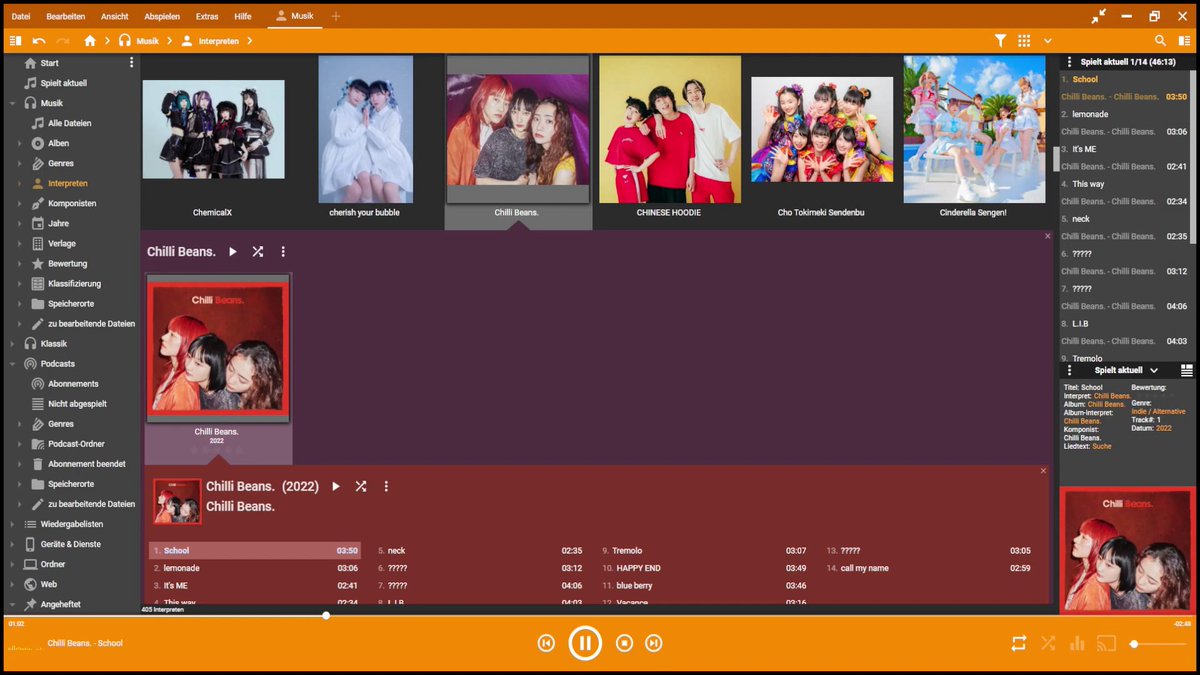Open the filter funnel in the toolbar

click(x=1000, y=41)
